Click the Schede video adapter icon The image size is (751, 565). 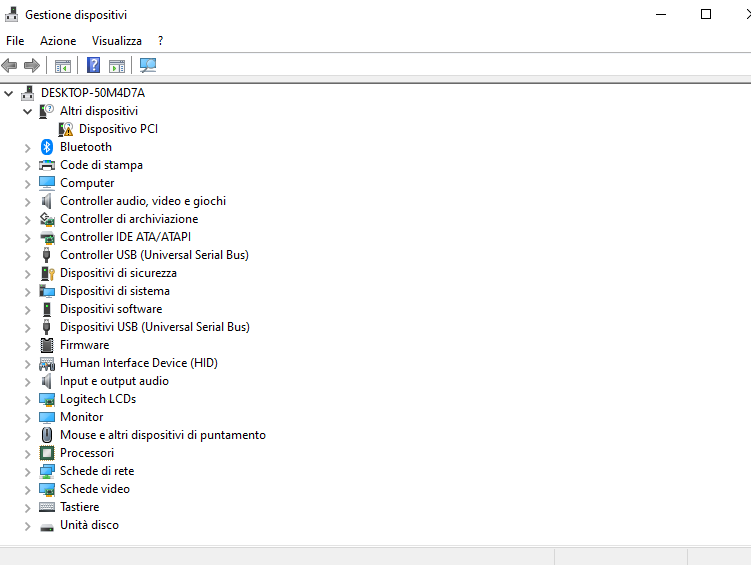pyautogui.click(x=47, y=489)
